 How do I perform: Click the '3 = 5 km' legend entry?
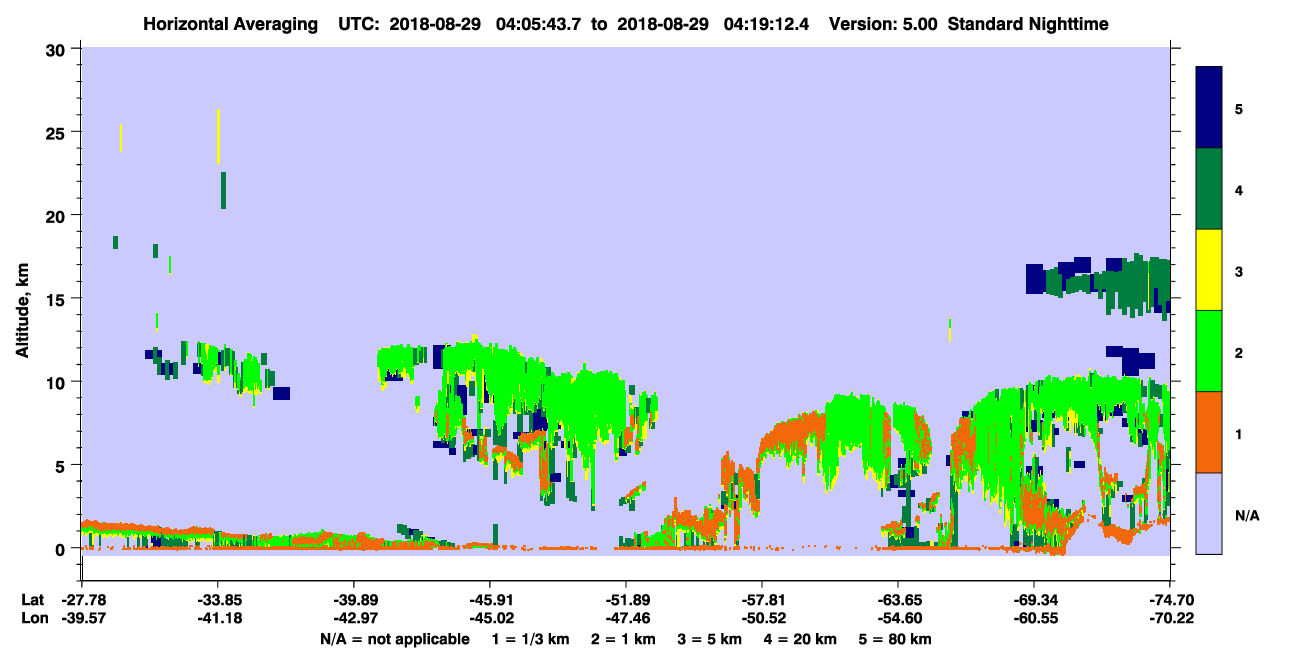coord(710,638)
